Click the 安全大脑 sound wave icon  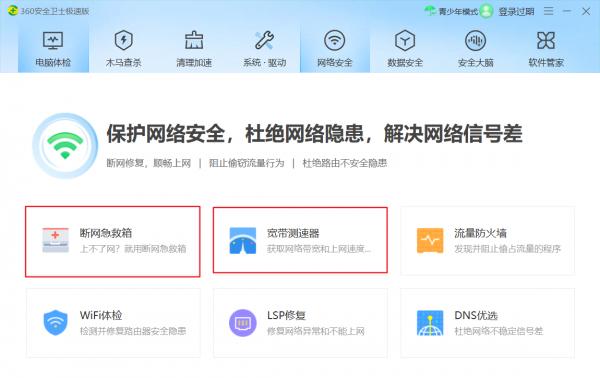pyautogui.click(x=476, y=40)
